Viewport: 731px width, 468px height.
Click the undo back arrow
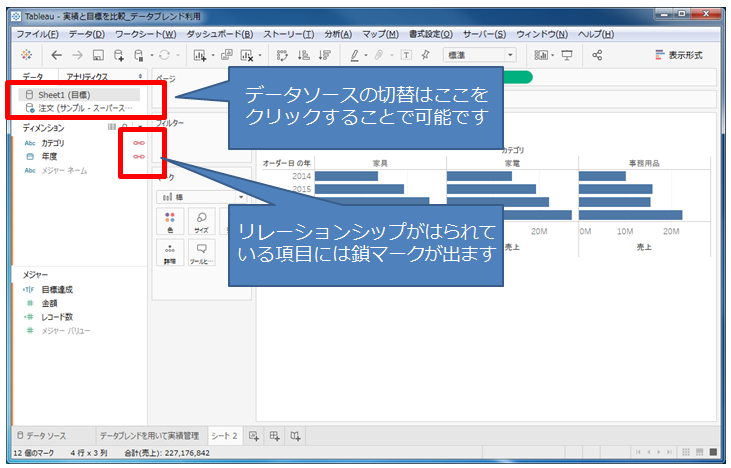pyautogui.click(x=56, y=55)
